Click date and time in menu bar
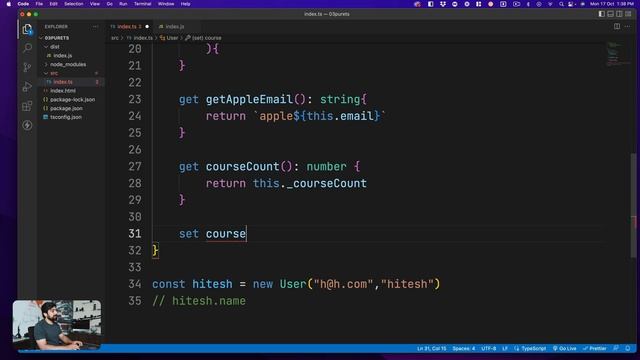Screen dimensions: 640x360 [611, 4]
